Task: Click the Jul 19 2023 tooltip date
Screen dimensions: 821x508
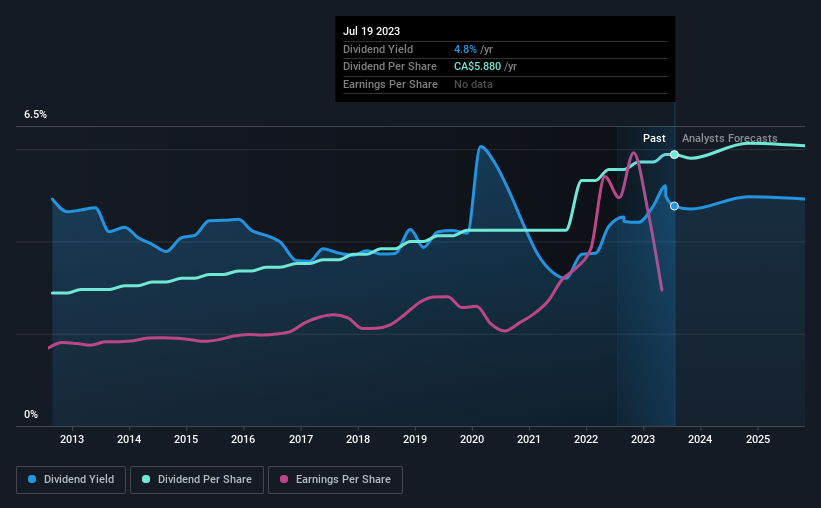Action: [371, 31]
